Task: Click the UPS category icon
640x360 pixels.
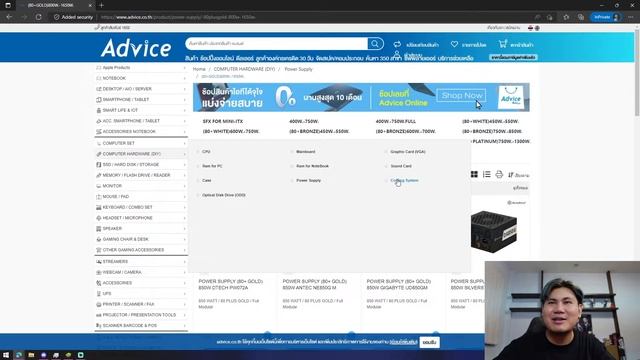Action: 98,293
